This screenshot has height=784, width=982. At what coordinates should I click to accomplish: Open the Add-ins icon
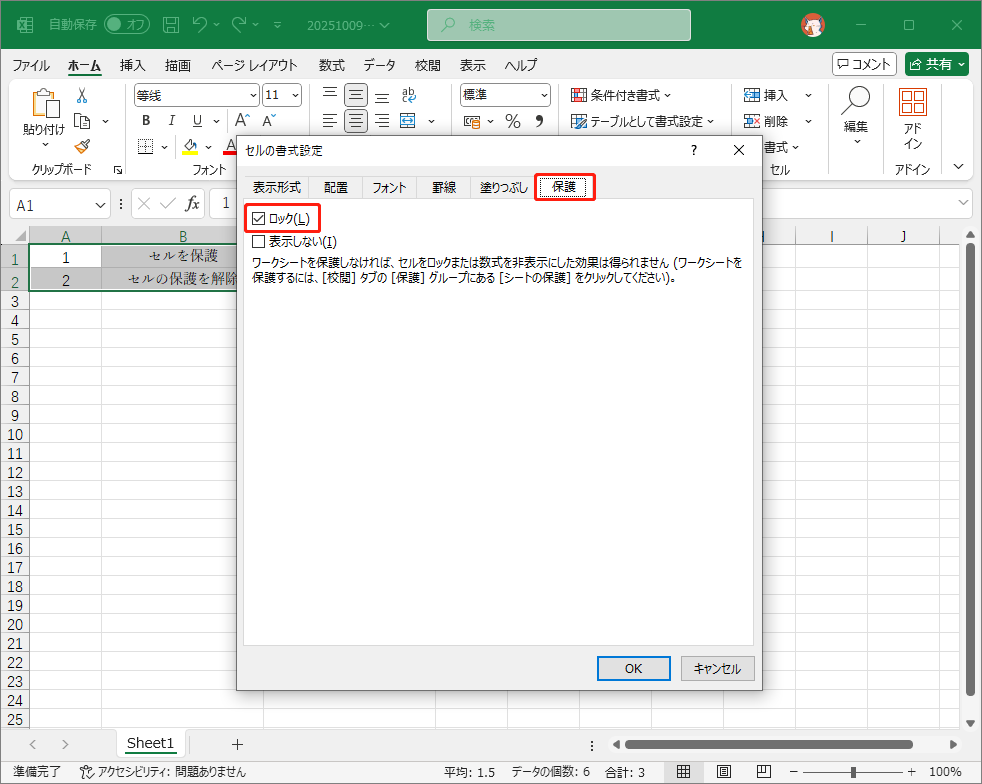click(912, 117)
